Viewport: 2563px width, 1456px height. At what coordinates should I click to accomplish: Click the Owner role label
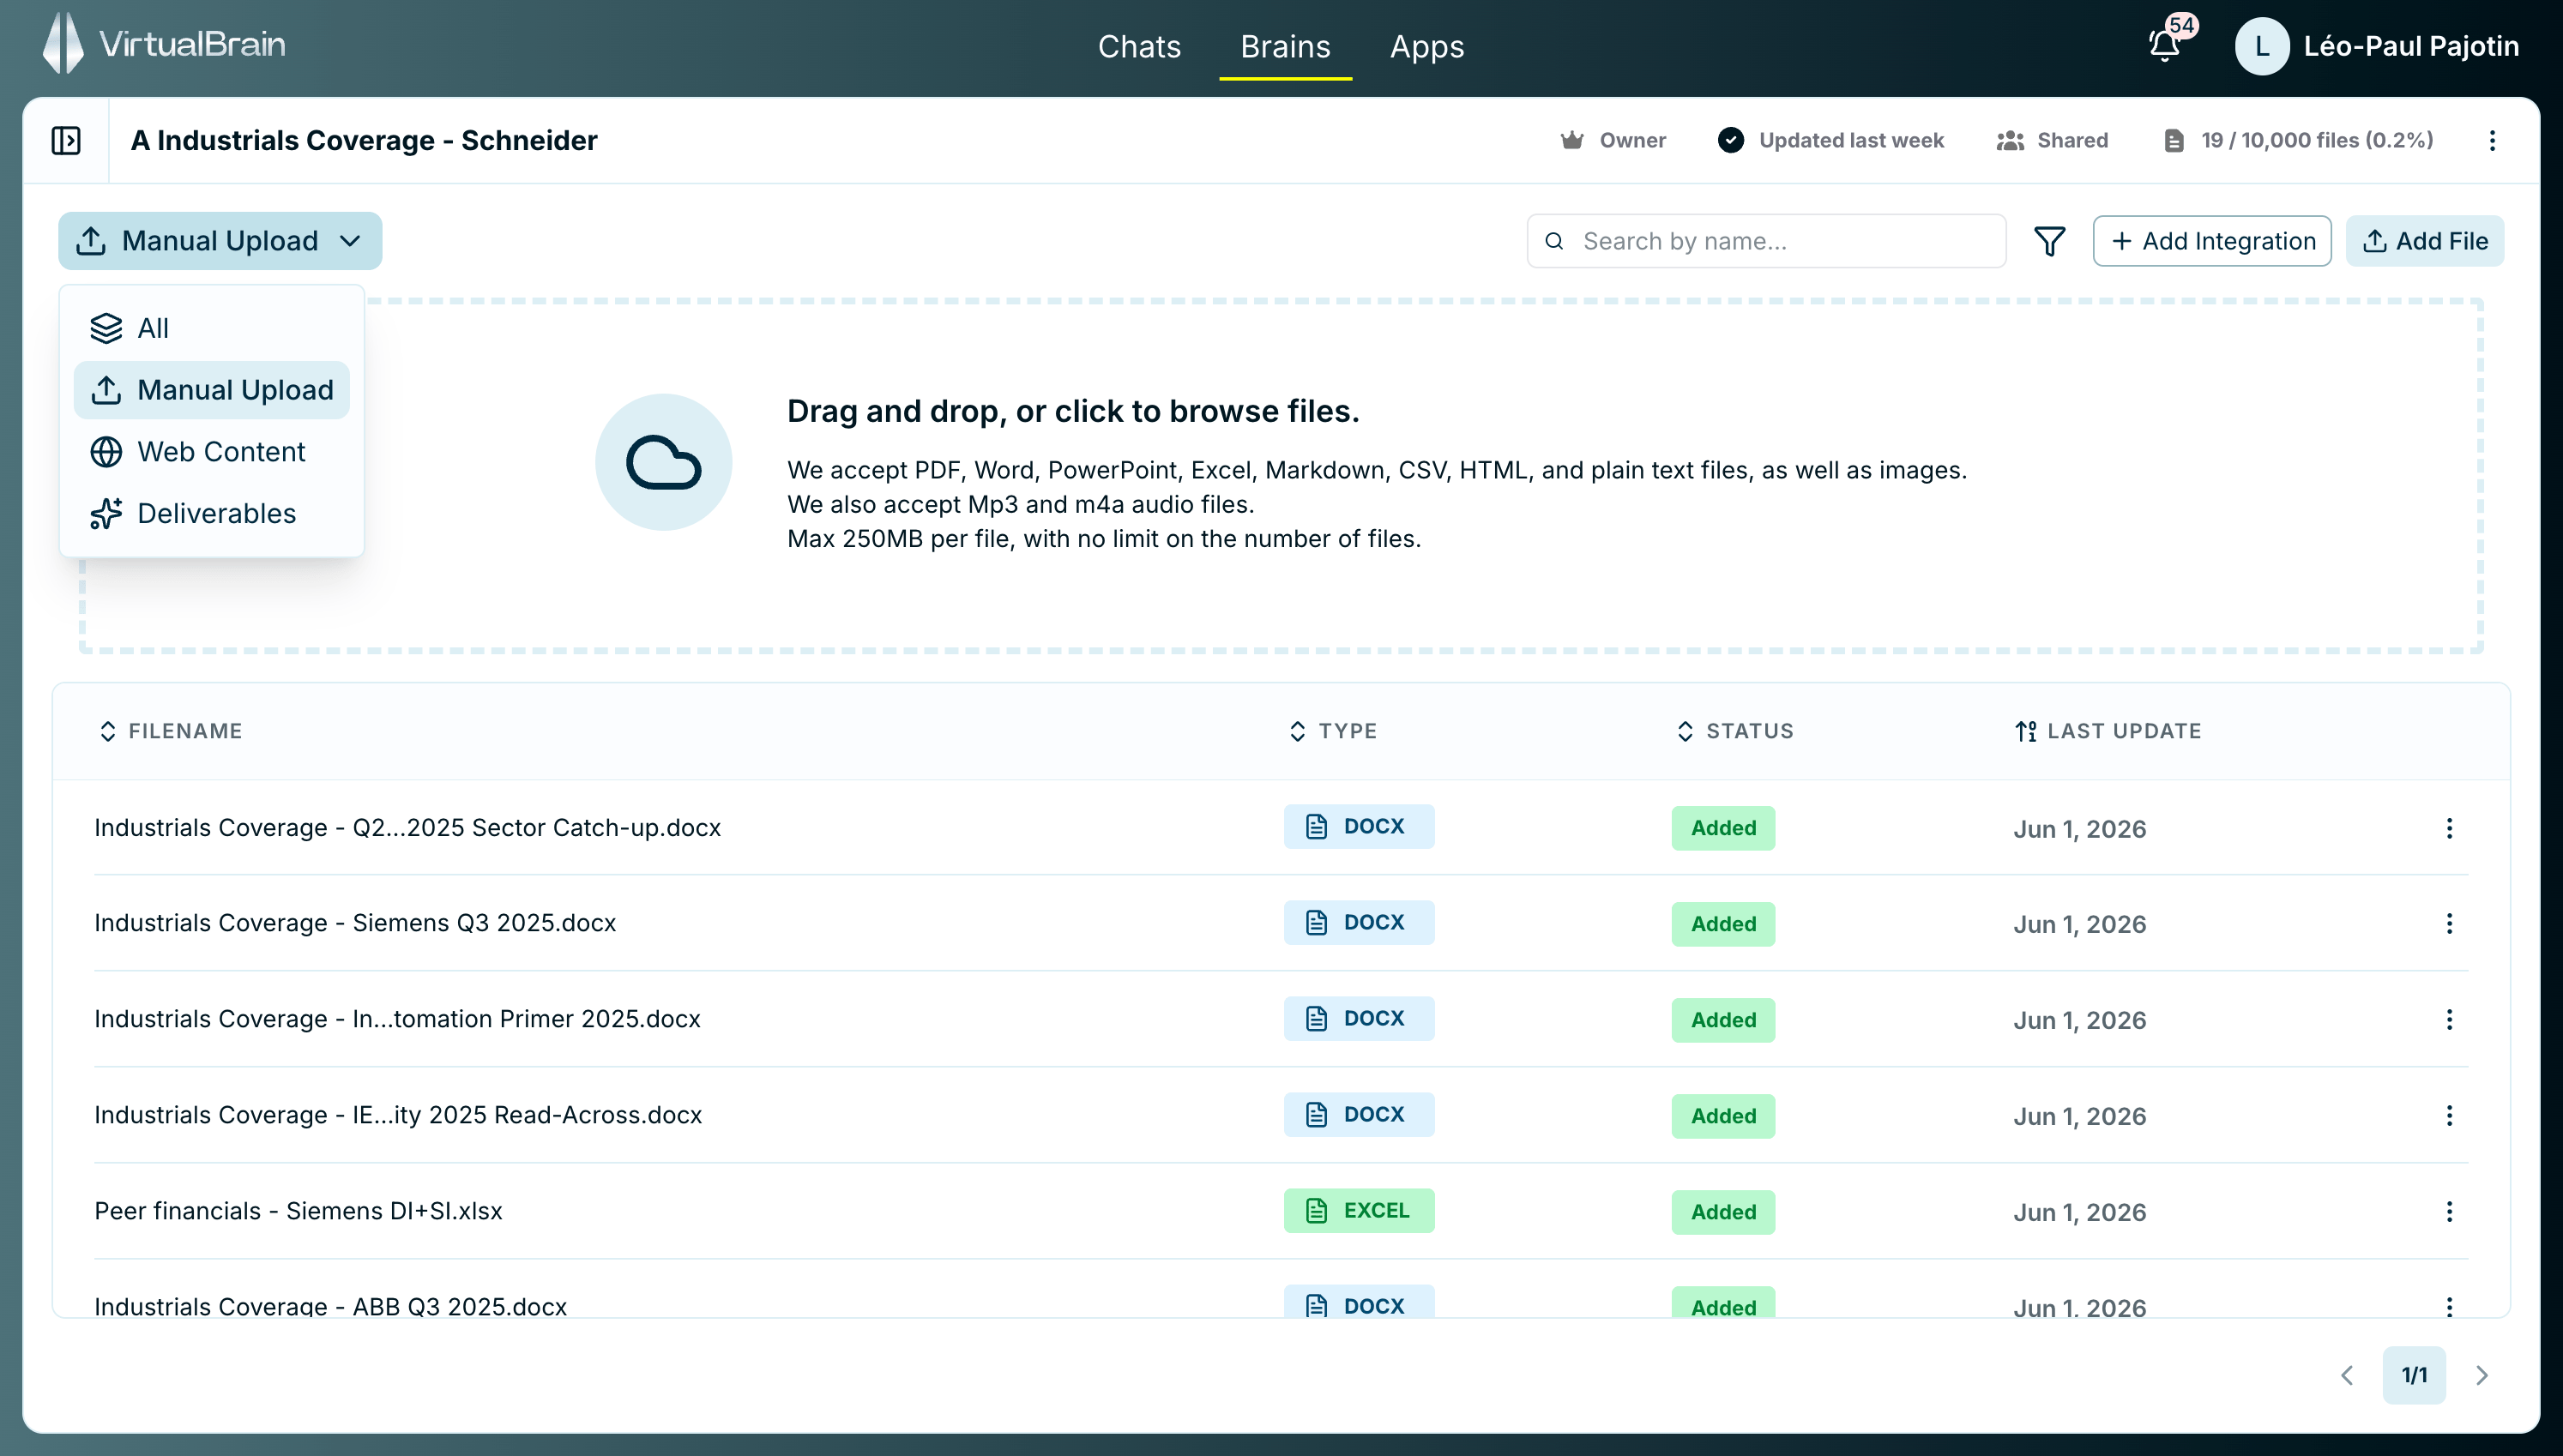1633,140
